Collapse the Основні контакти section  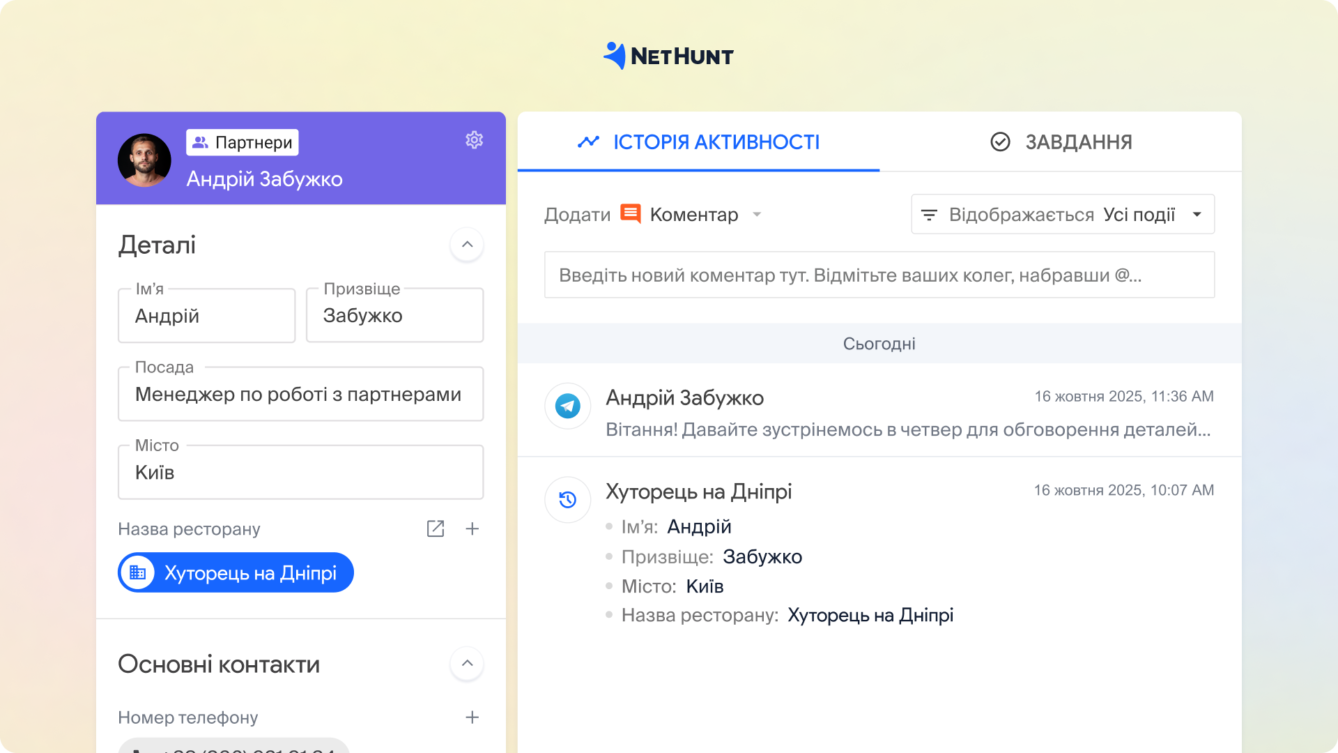(x=466, y=663)
